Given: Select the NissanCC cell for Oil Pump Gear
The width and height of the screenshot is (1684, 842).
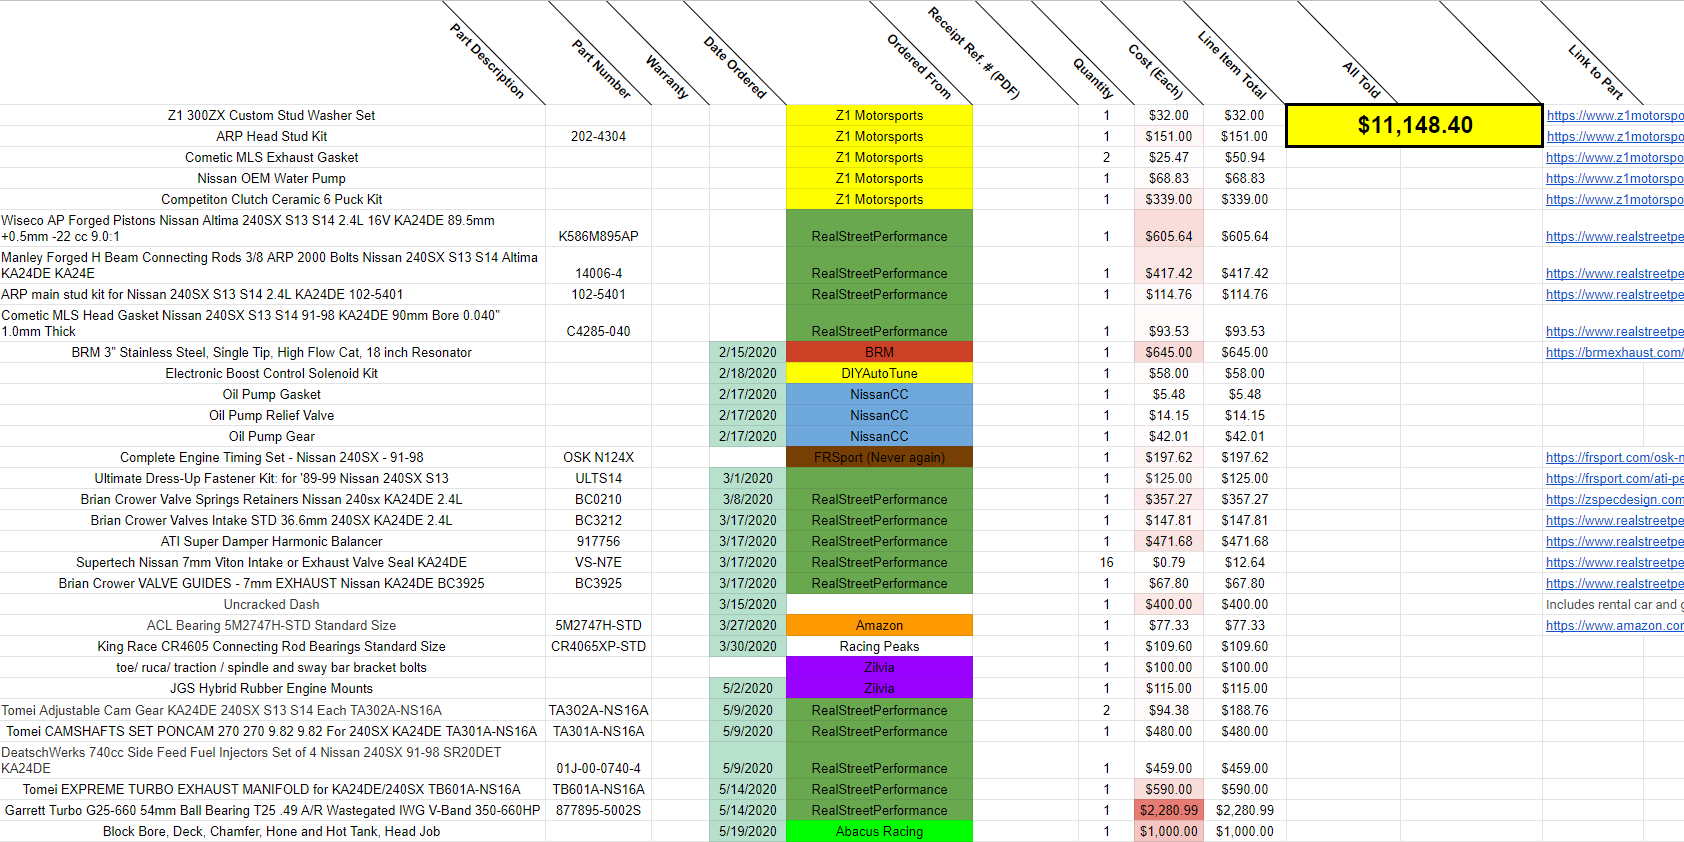Looking at the screenshot, I should (879, 437).
